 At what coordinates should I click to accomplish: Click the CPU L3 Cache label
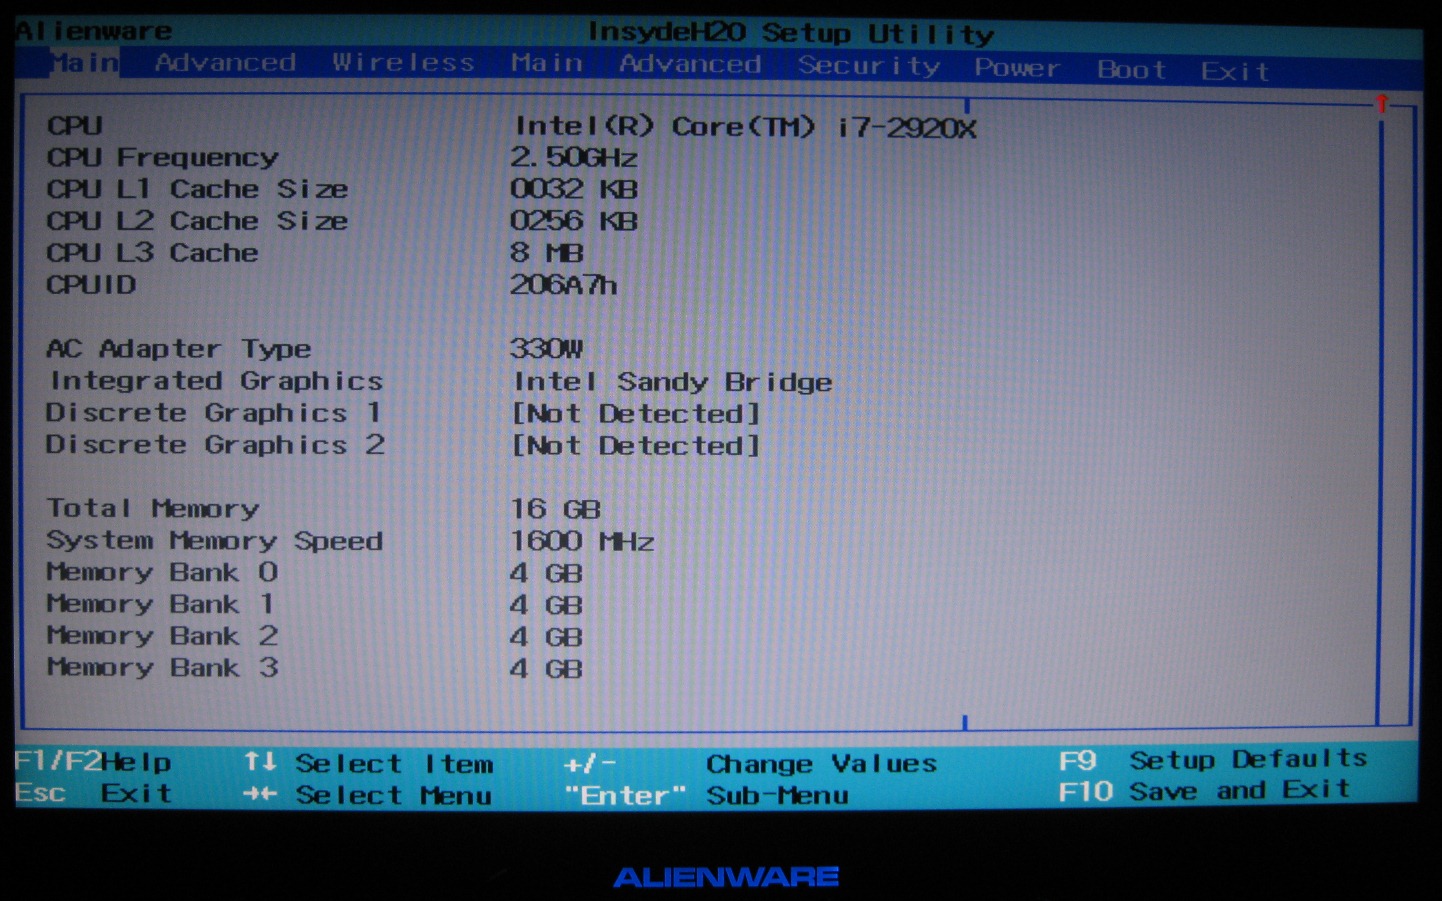click(x=152, y=253)
